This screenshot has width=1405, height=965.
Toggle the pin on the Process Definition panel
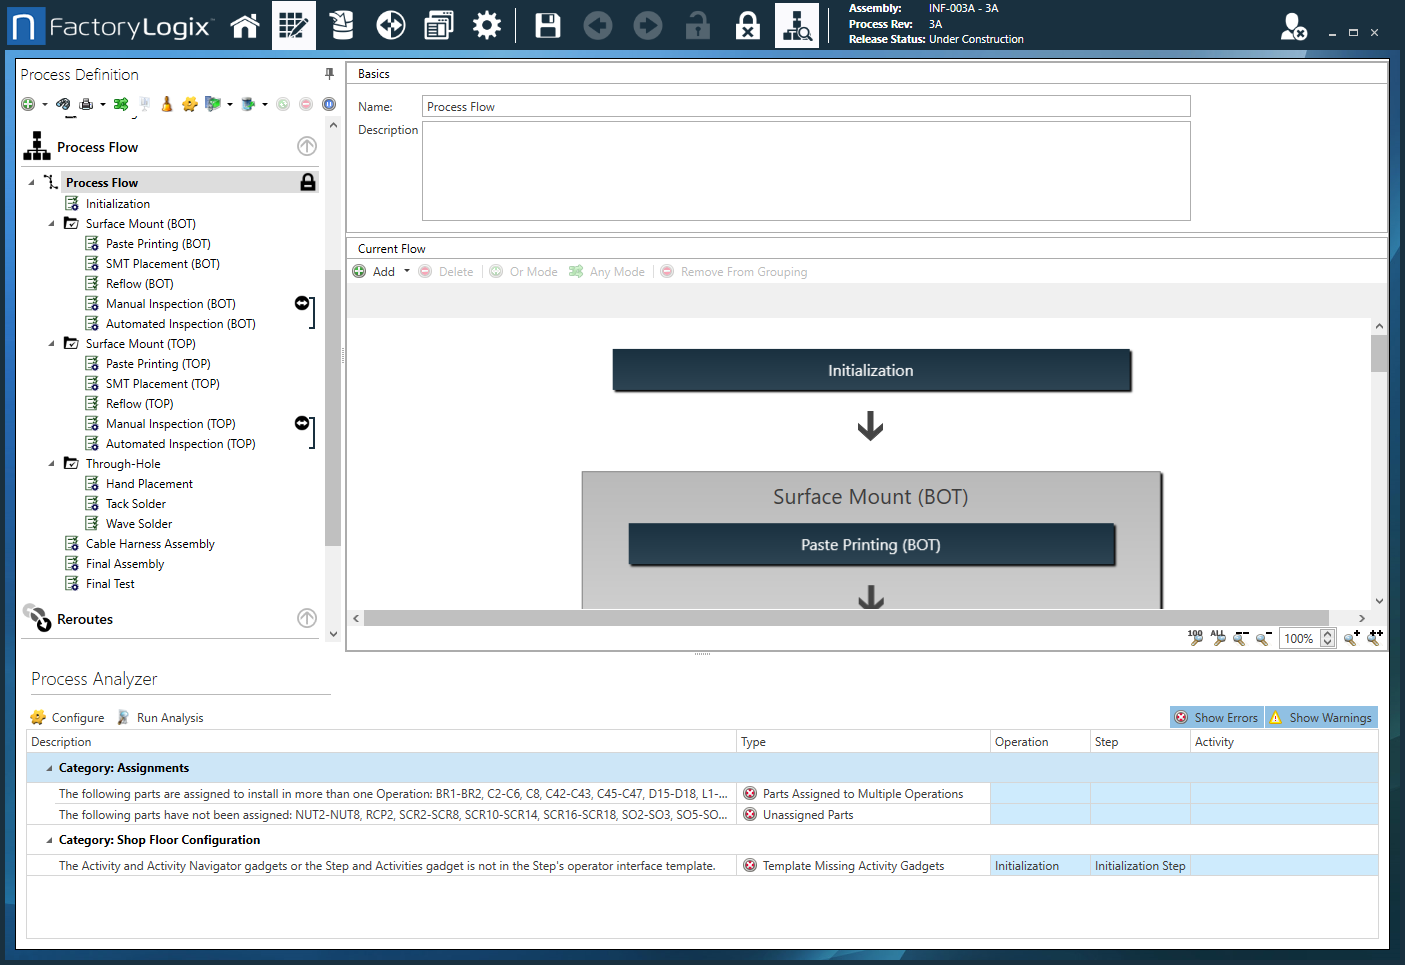[x=328, y=73]
